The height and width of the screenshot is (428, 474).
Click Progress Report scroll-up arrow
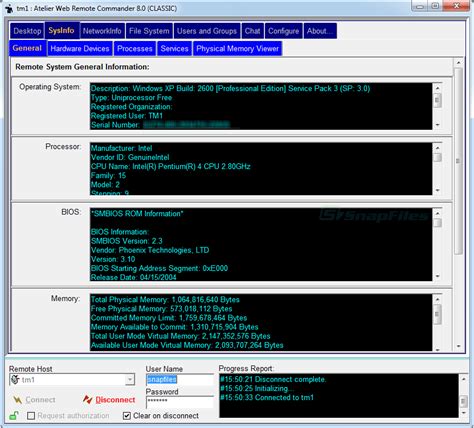[x=463, y=379]
